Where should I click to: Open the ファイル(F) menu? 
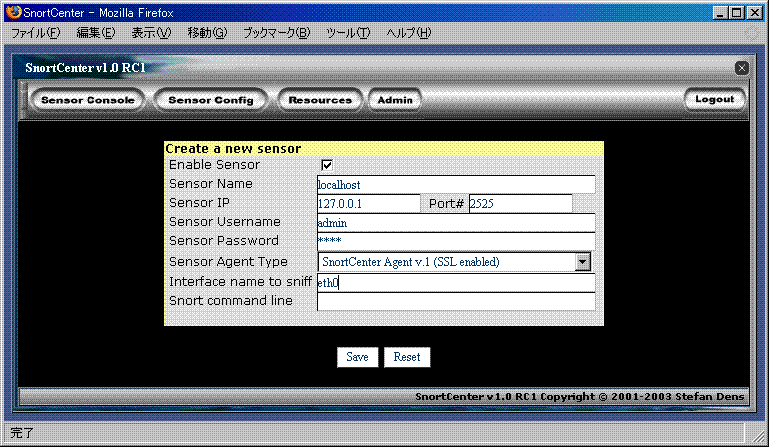point(35,33)
